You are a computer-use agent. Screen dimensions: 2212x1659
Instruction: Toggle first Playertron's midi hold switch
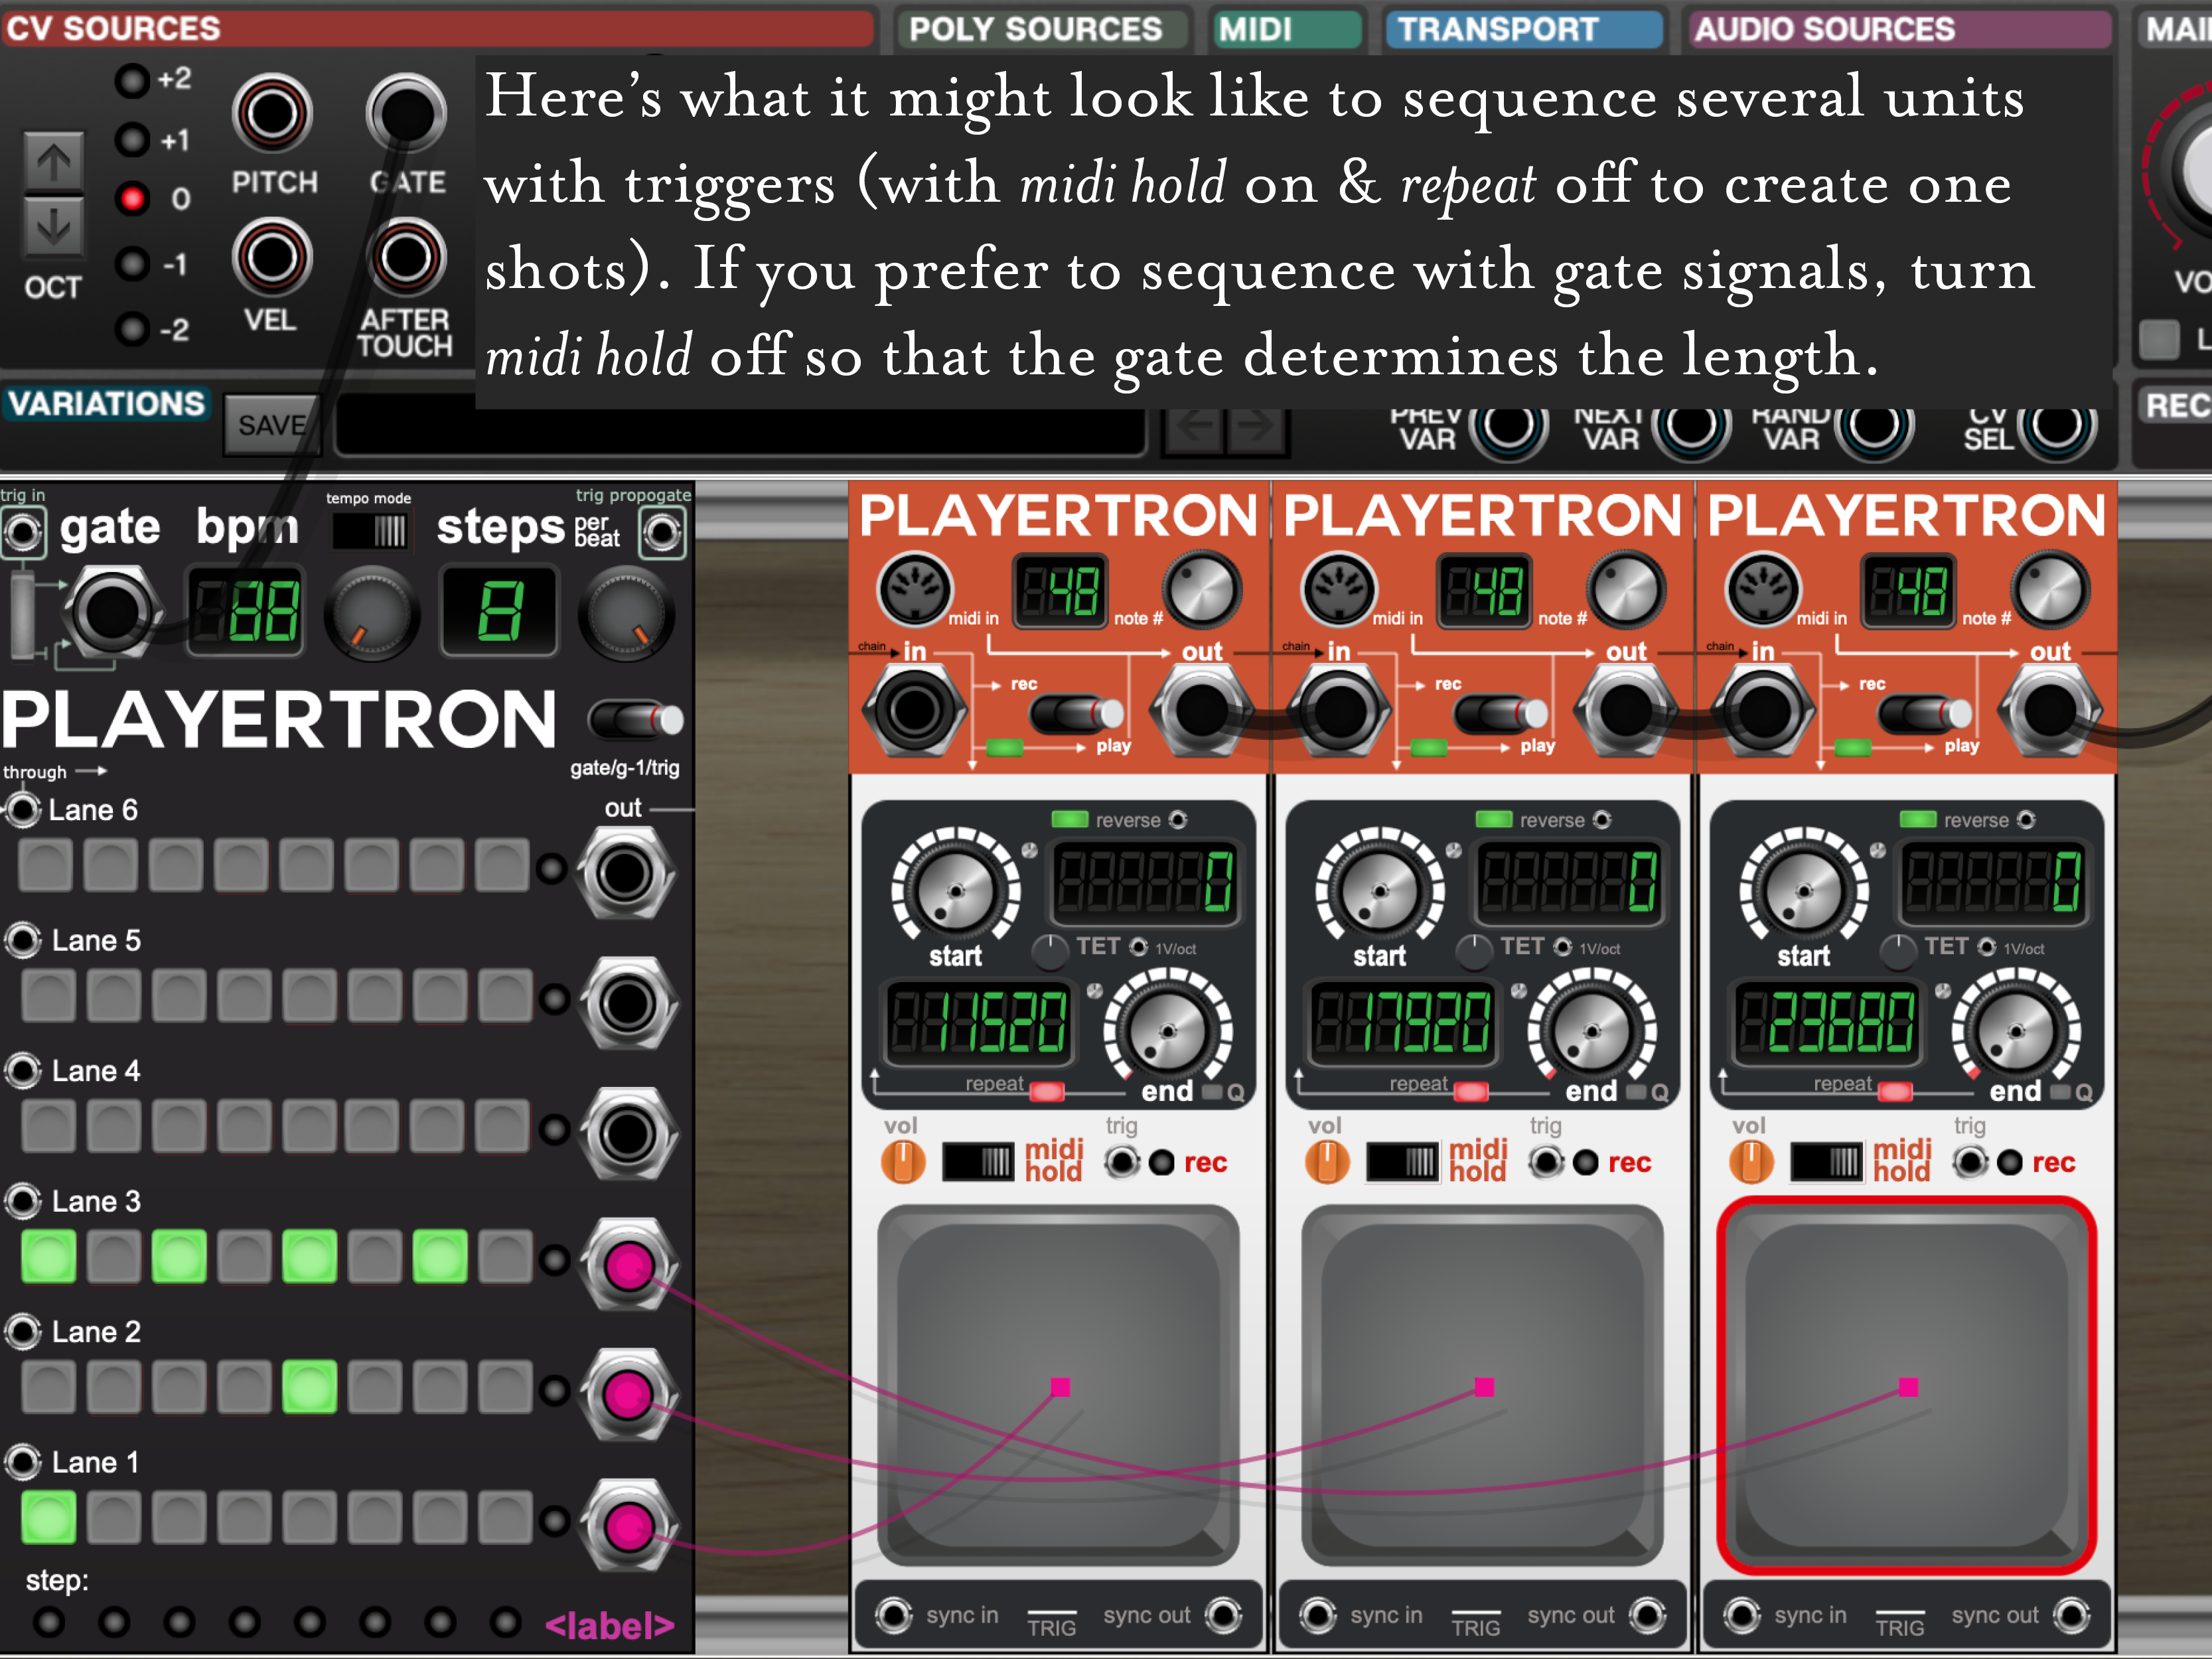click(x=978, y=1161)
